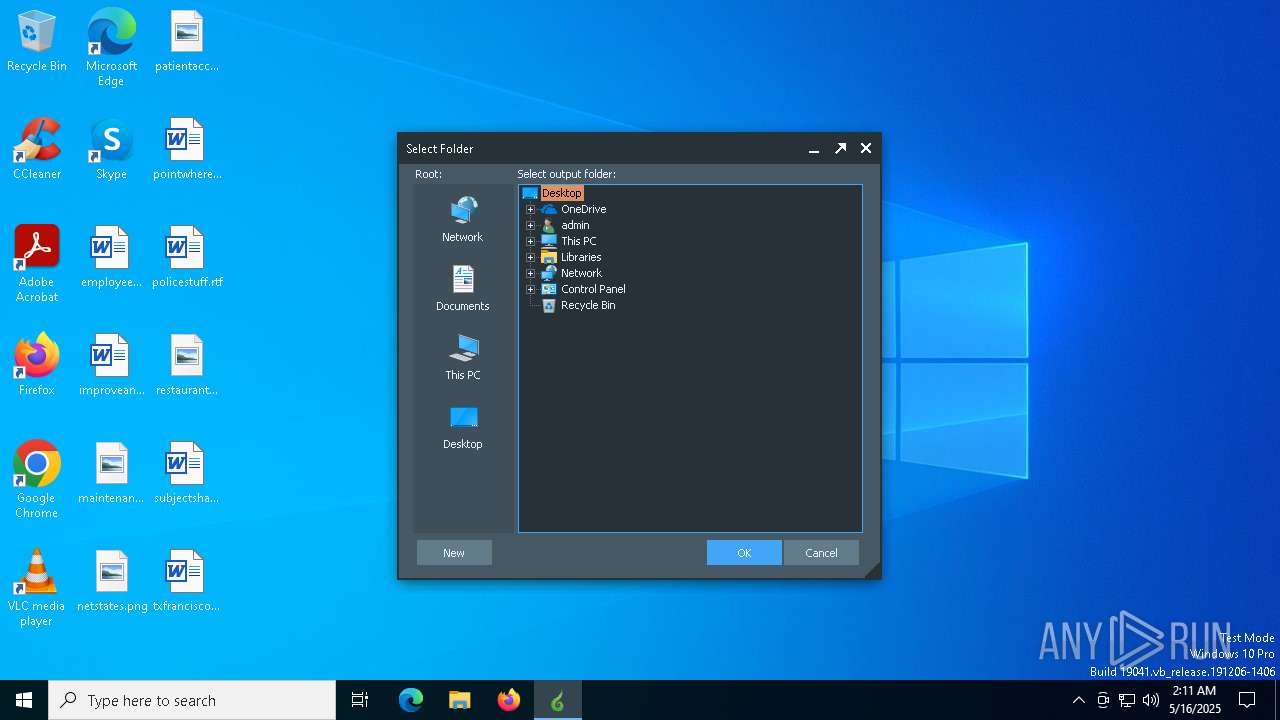The height and width of the screenshot is (720, 1280).
Task: Open Task View from taskbar
Action: click(x=360, y=700)
